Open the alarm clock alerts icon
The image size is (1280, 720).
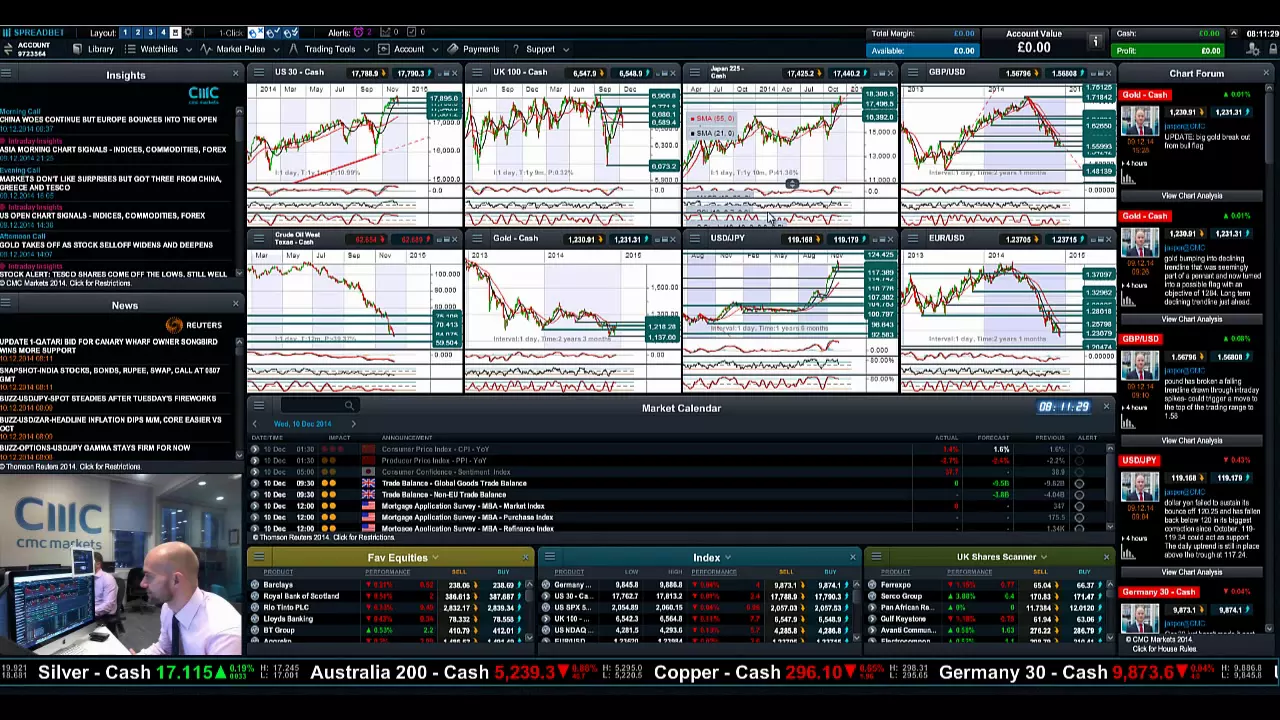point(359,33)
